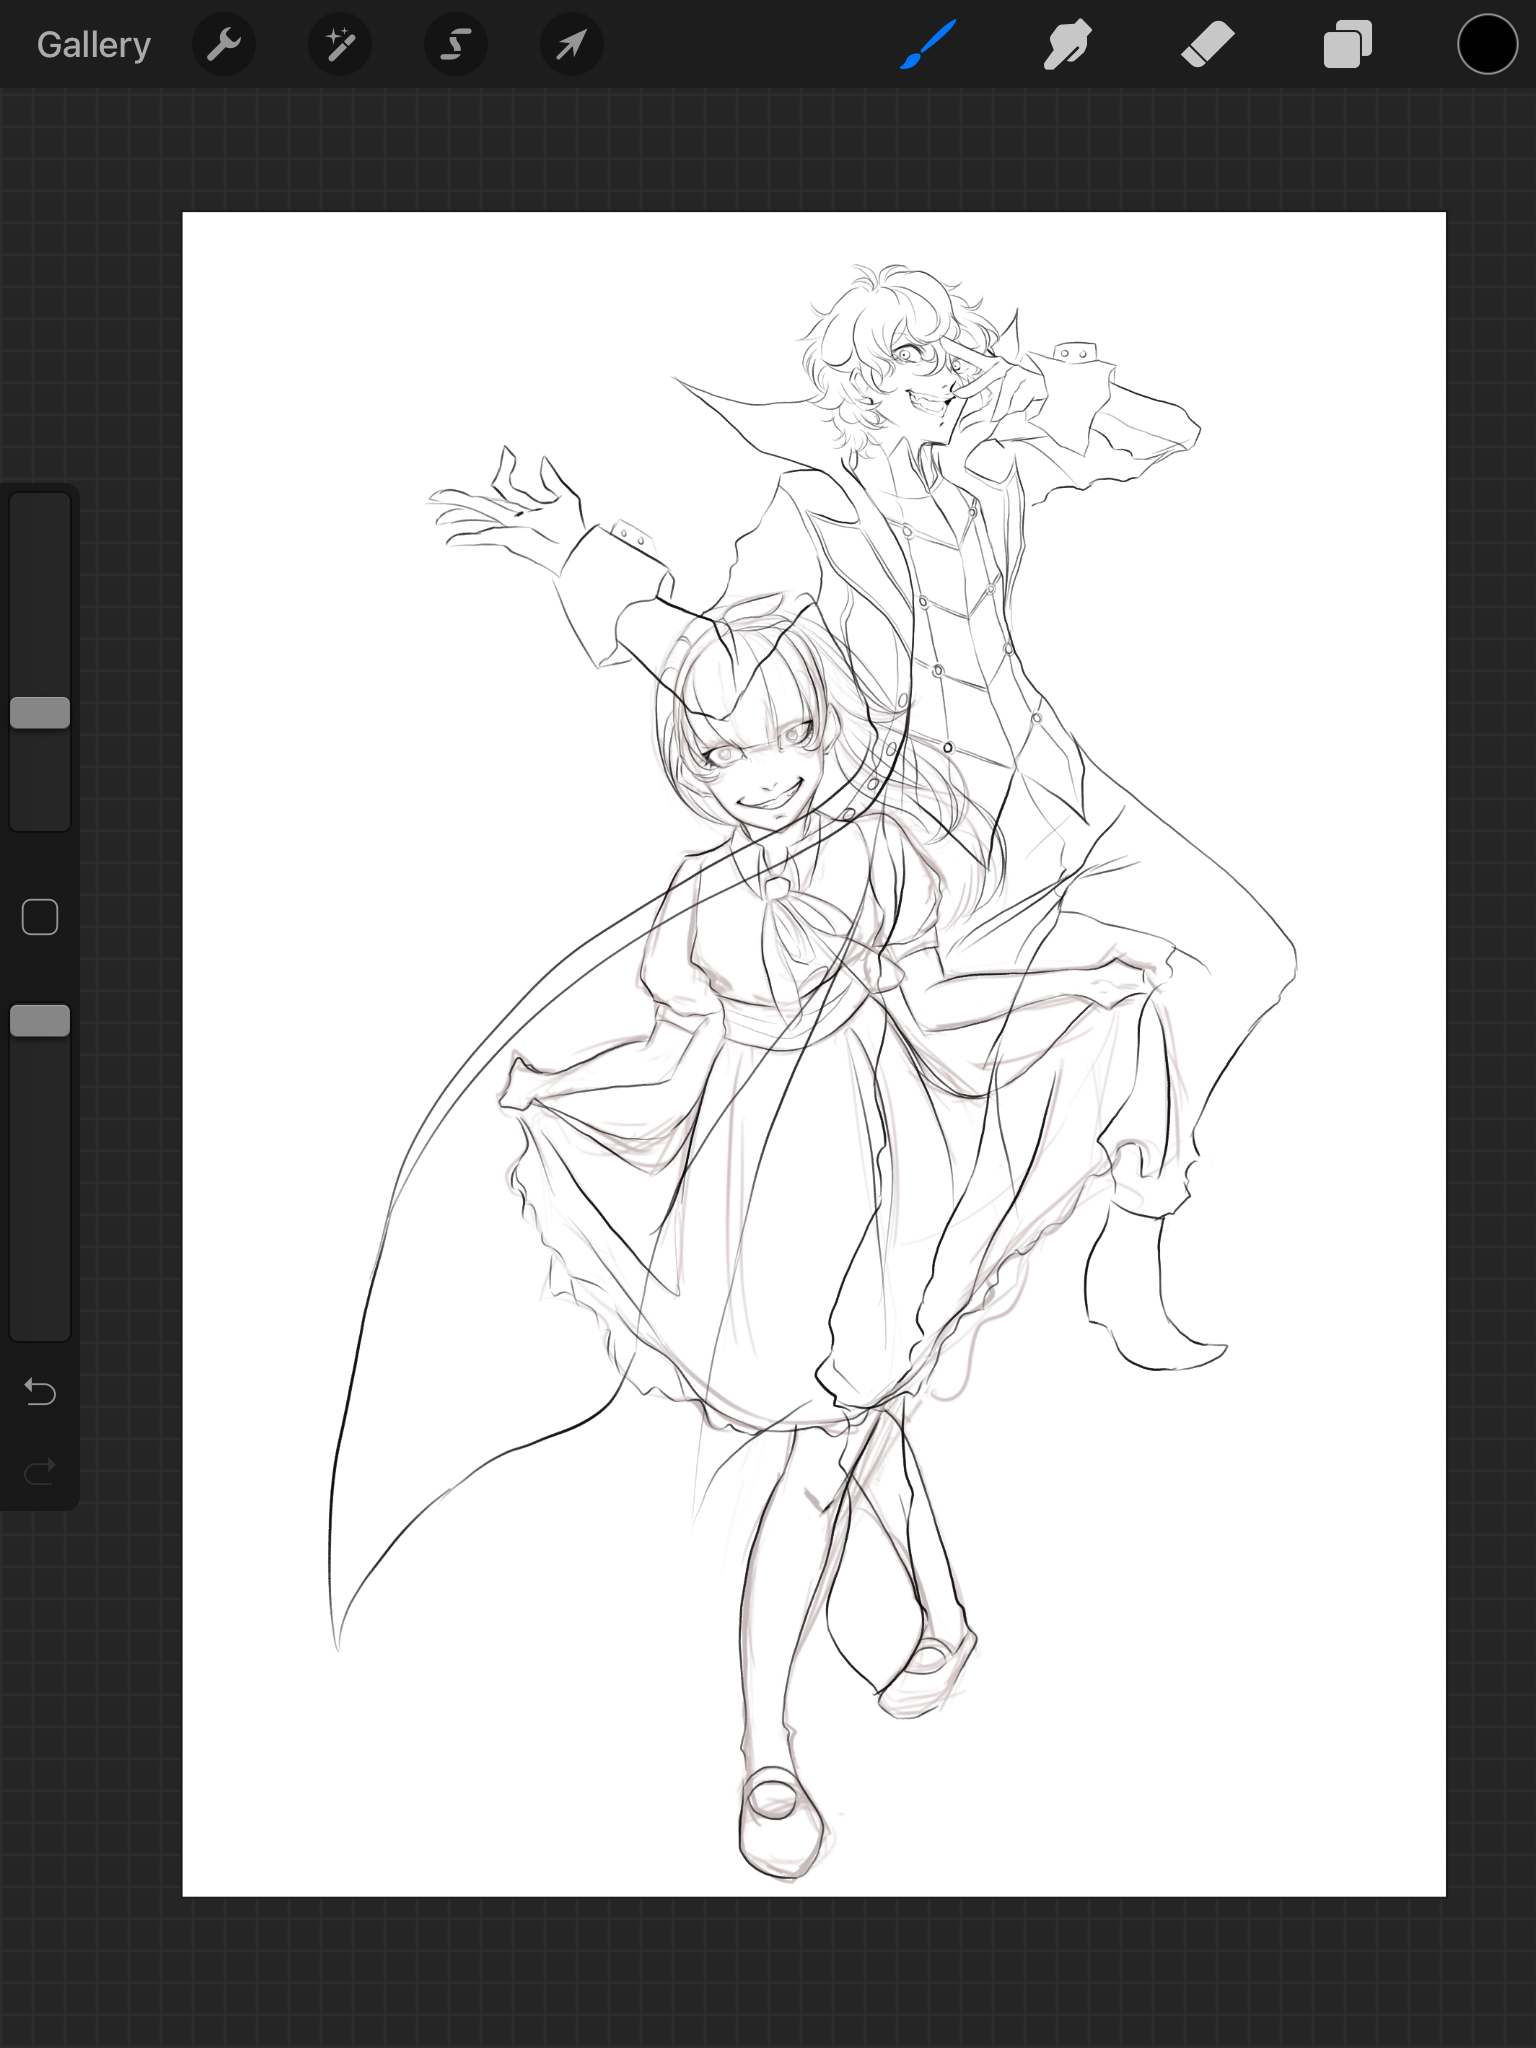Open the Adjustments magic wand menu

click(x=340, y=45)
